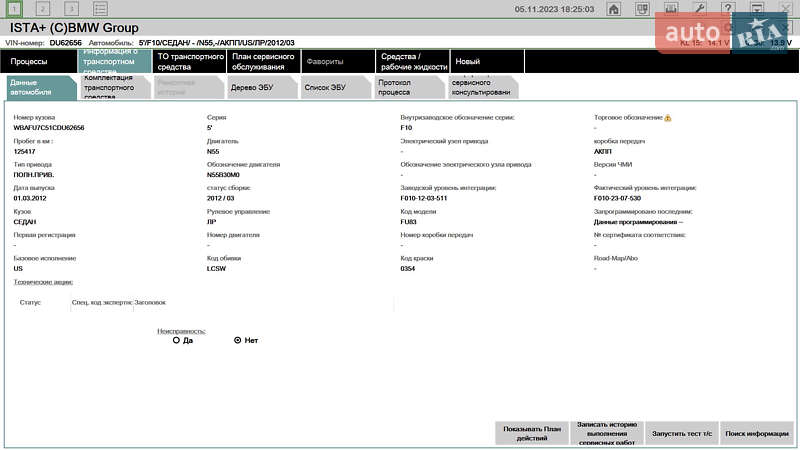Viewport: 800px width, 450px height.
Task: Click Поиск информации button
Action: tap(757, 433)
